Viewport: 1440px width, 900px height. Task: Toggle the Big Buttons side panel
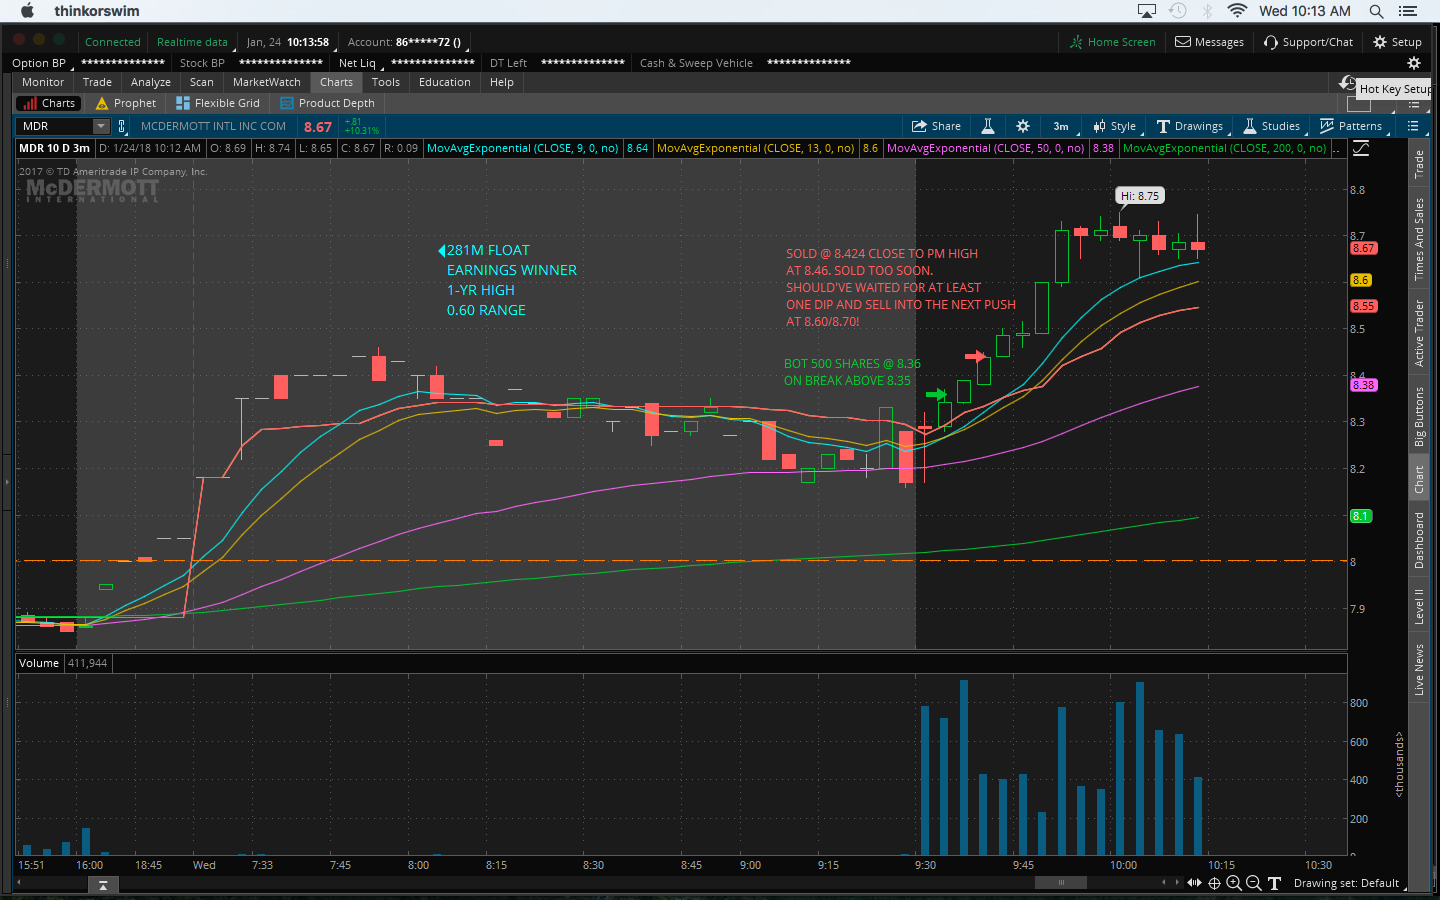coord(1418,417)
